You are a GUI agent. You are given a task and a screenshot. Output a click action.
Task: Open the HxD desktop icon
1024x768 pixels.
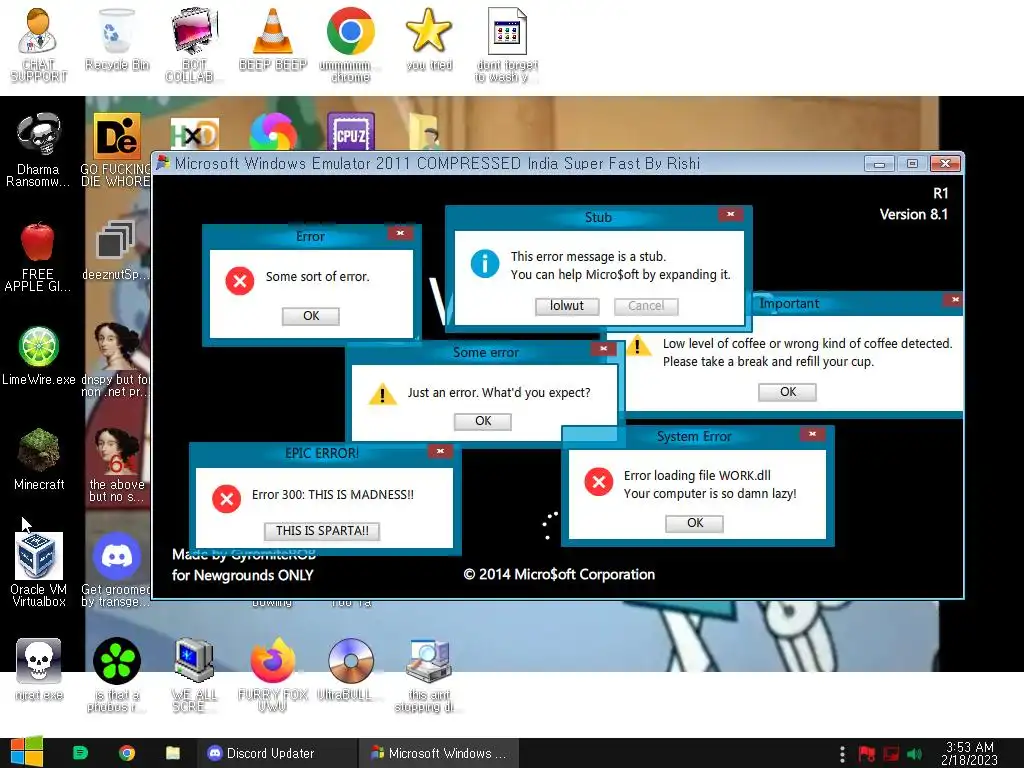click(195, 134)
